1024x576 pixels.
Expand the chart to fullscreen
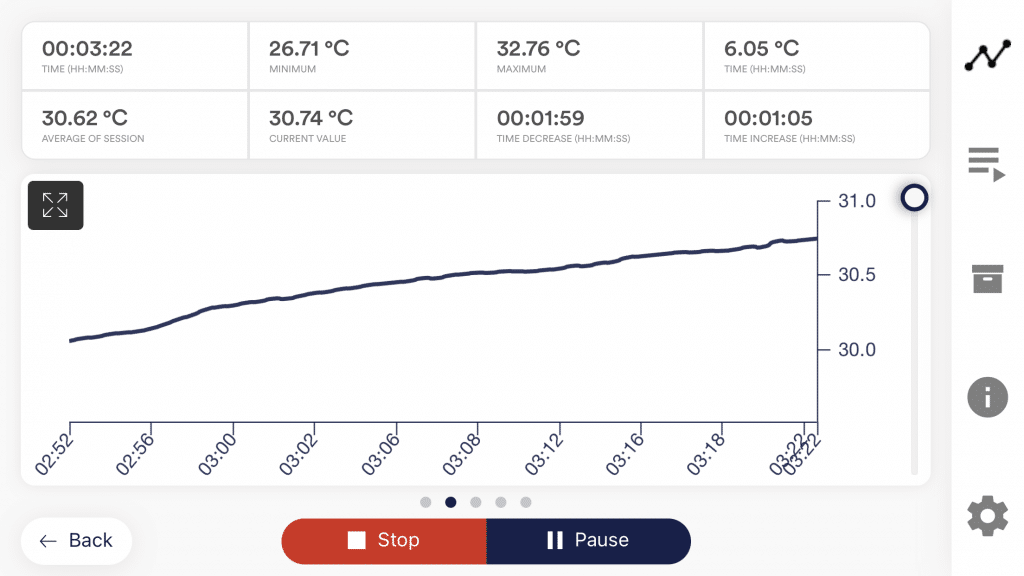click(55, 205)
